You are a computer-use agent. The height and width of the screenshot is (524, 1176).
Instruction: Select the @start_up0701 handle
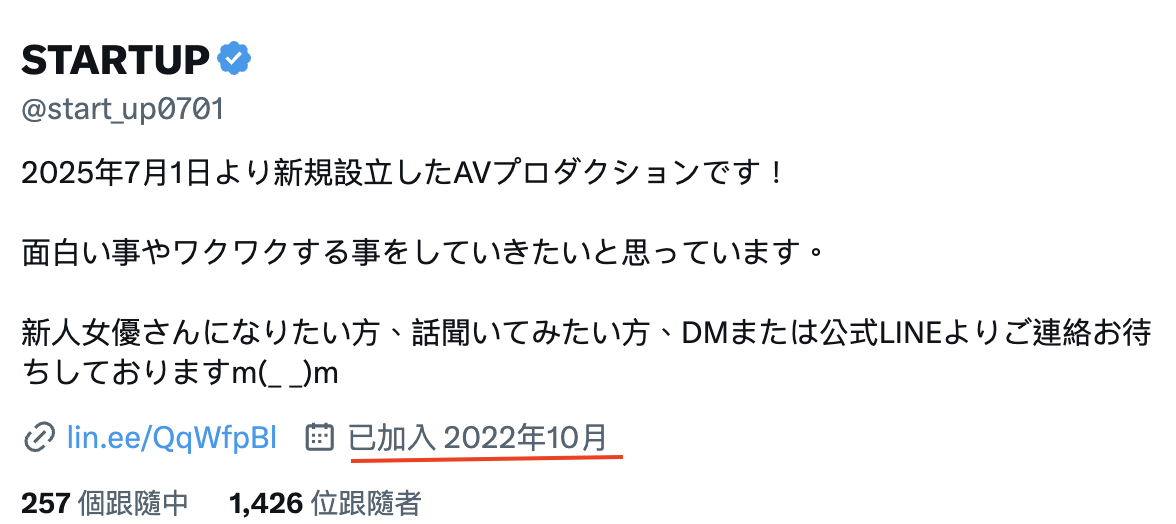click(122, 109)
